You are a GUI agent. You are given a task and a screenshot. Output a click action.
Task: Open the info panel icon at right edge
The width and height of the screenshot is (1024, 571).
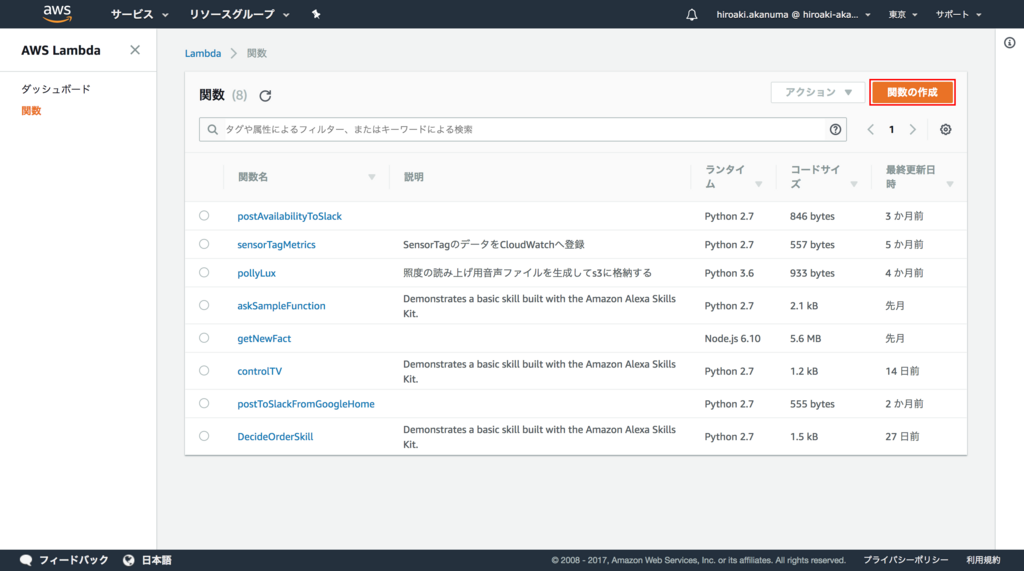point(1010,42)
